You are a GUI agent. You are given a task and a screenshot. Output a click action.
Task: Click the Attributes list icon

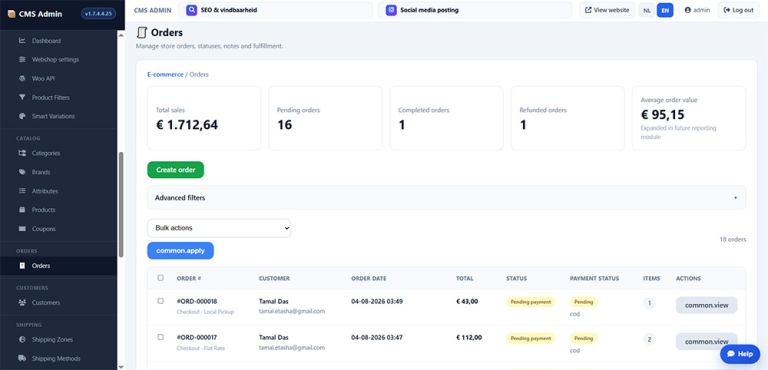22,191
